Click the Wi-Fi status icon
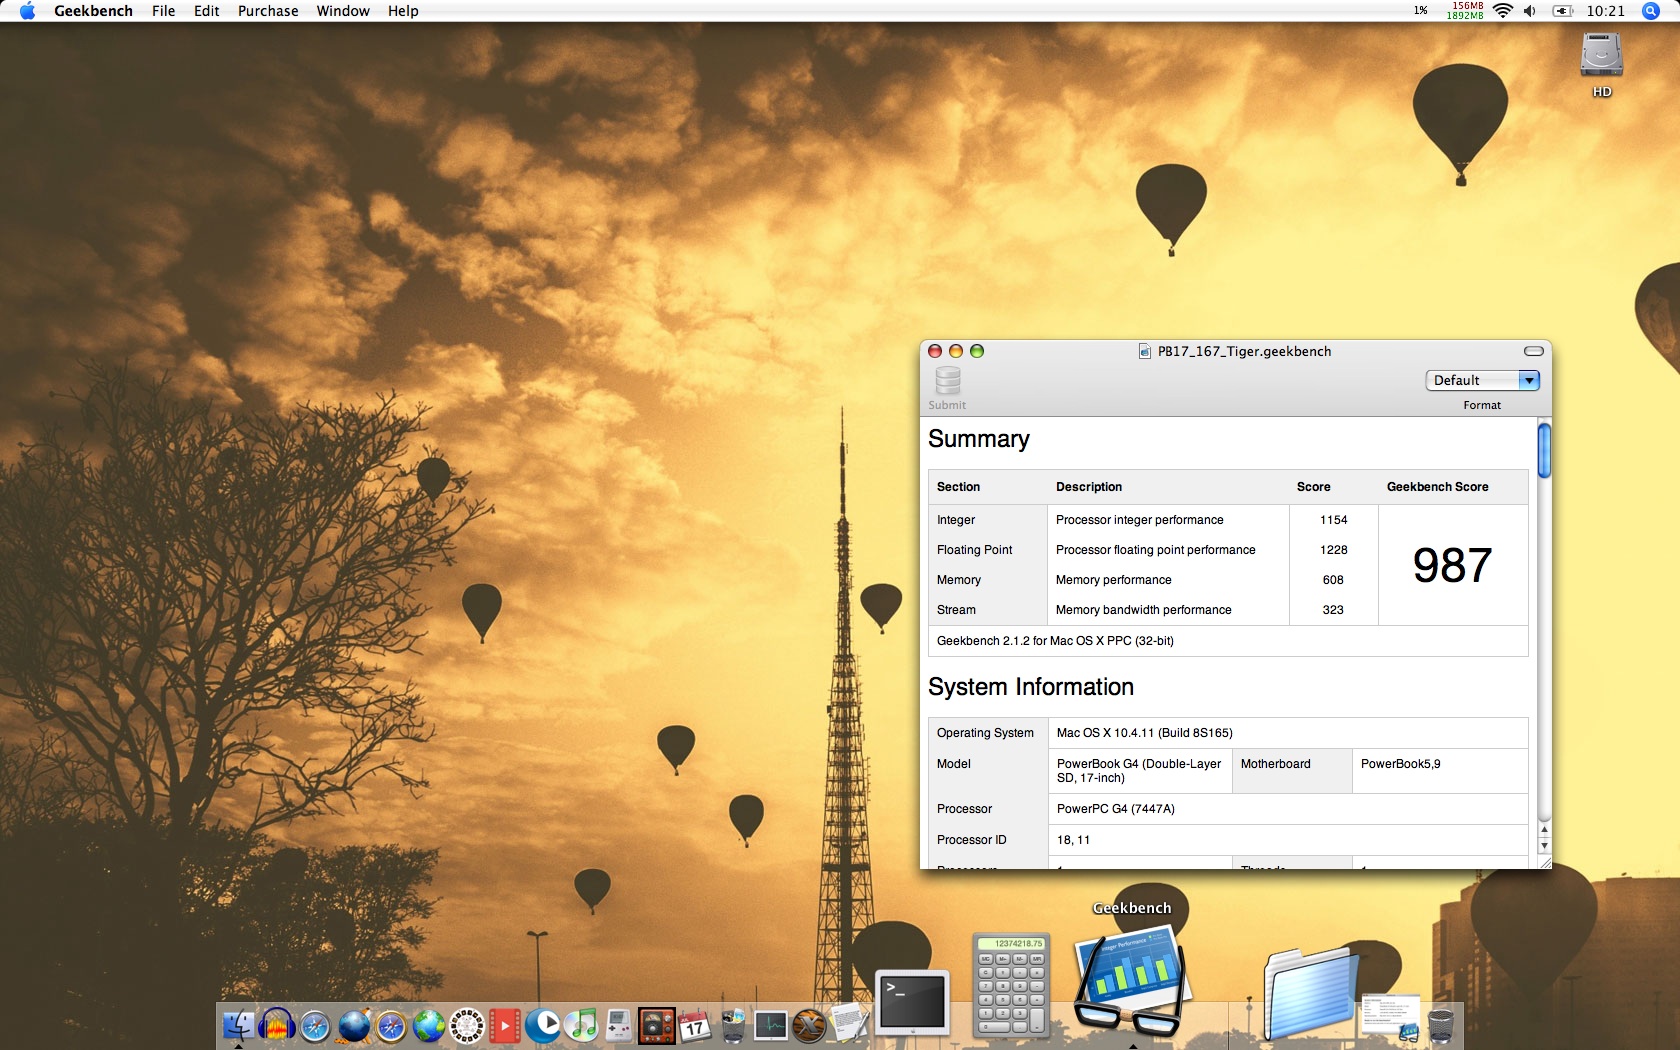The width and height of the screenshot is (1680, 1050). [1502, 11]
